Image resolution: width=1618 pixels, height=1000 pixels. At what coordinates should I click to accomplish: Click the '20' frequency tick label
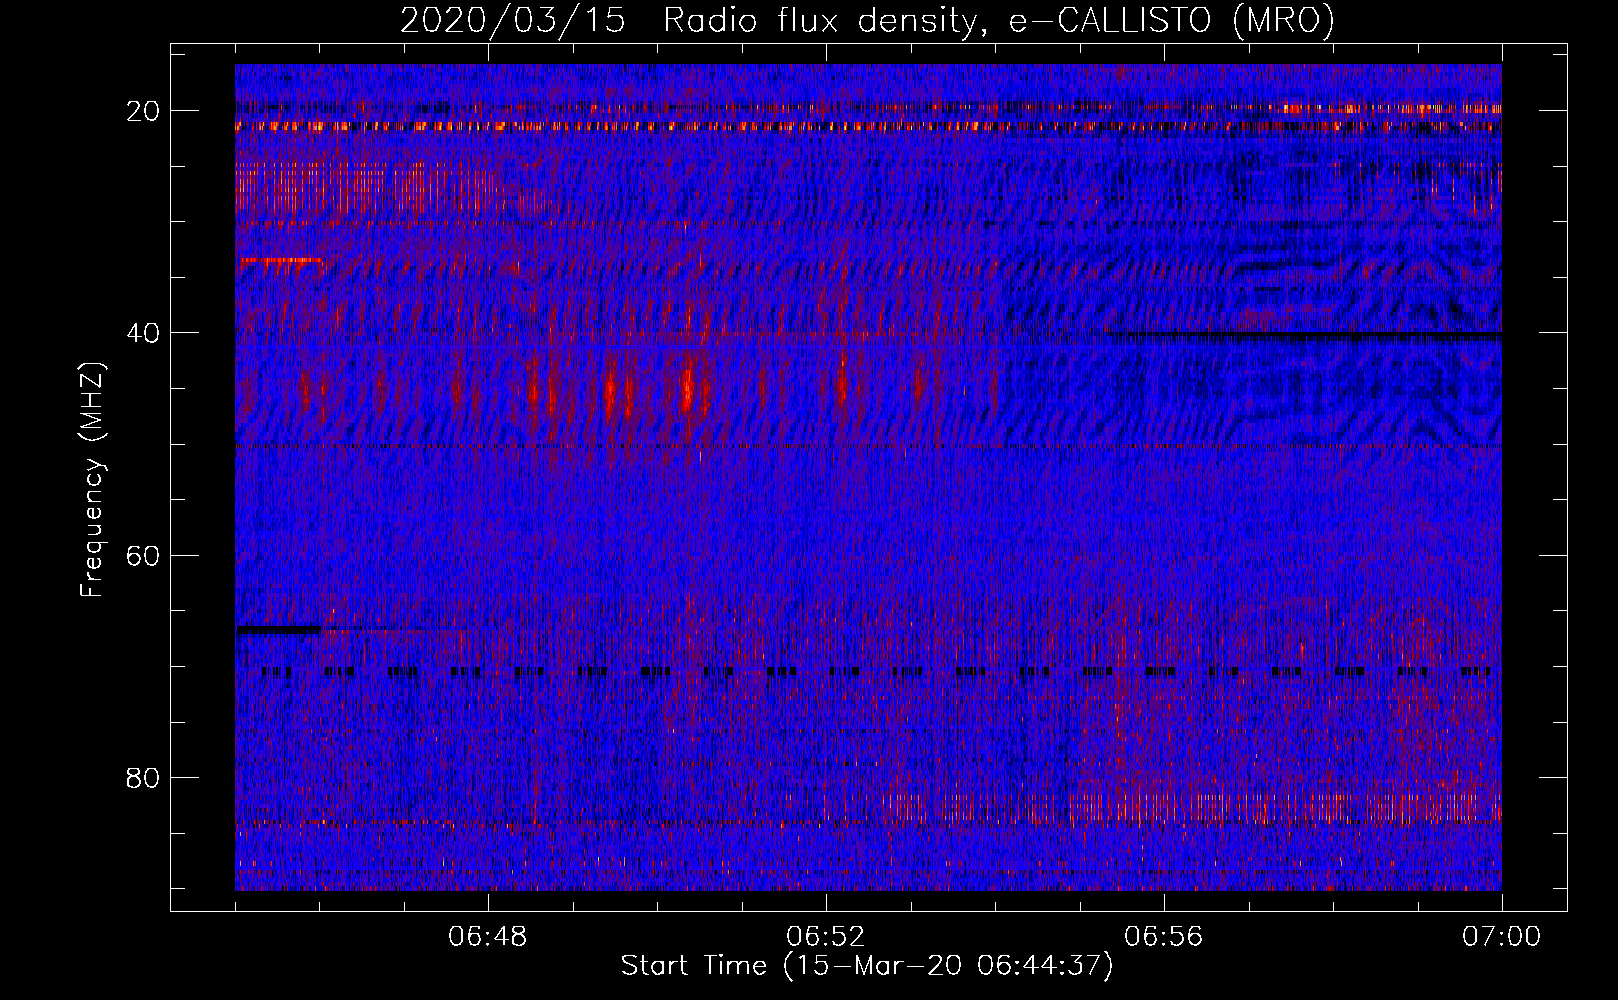coord(144,111)
